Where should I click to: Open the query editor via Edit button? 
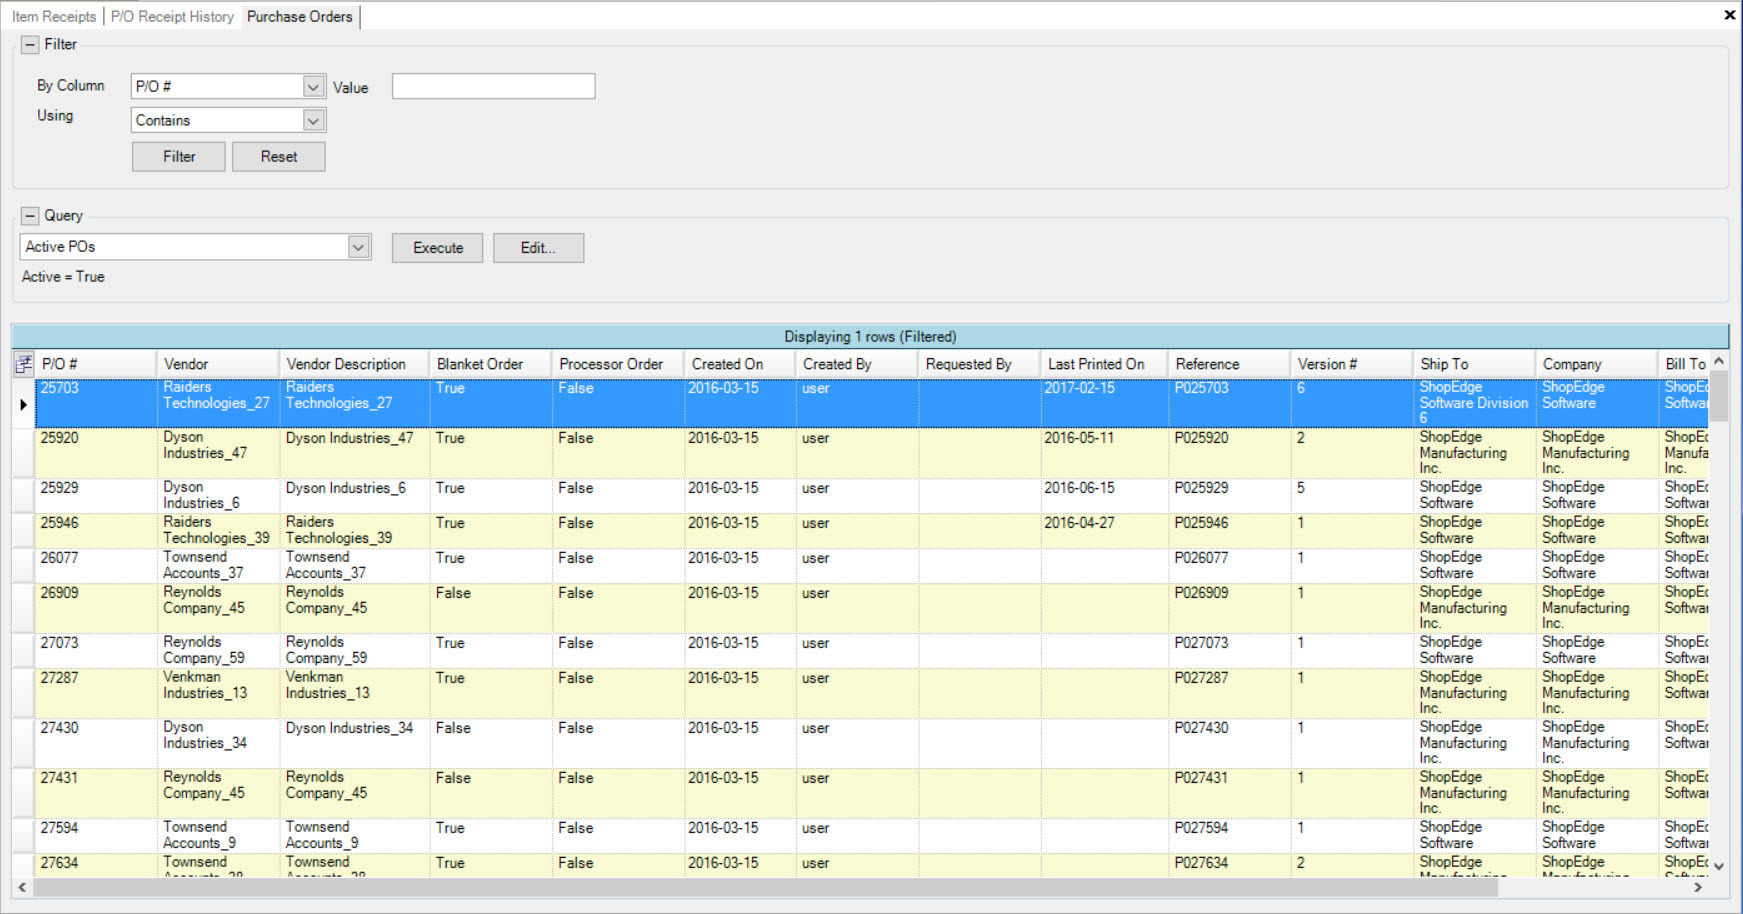(538, 247)
